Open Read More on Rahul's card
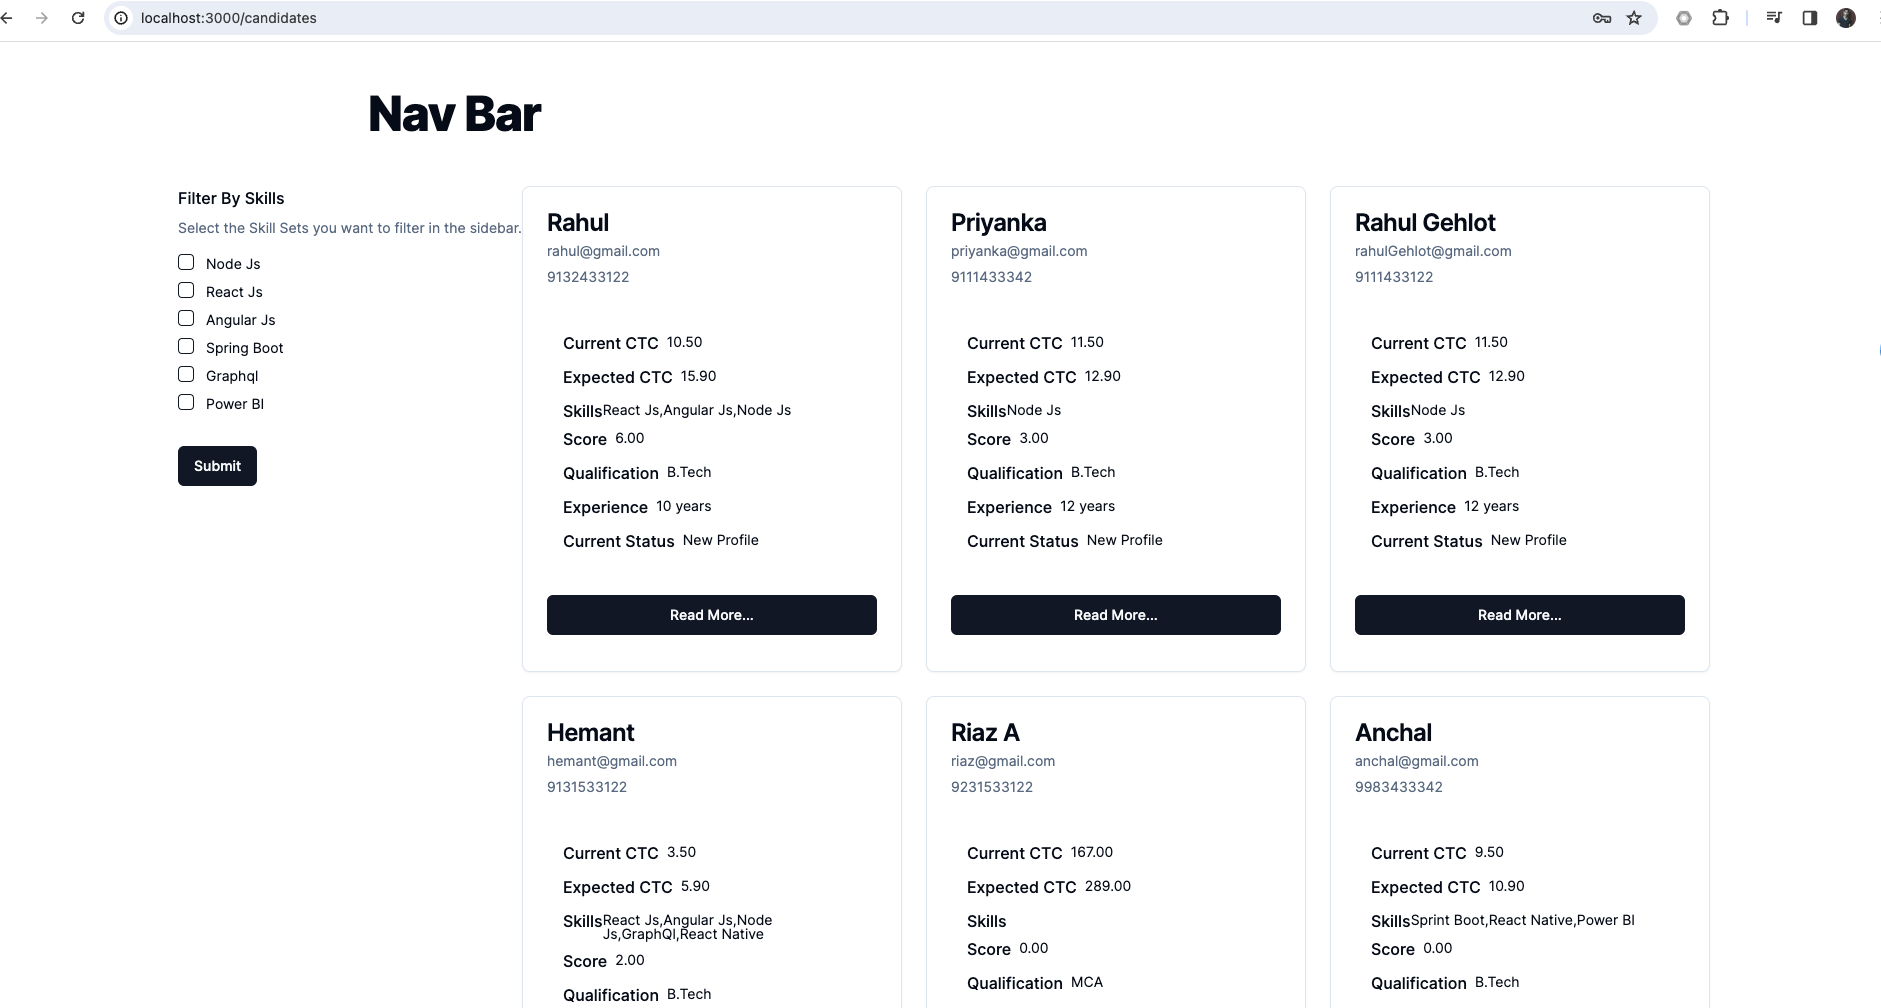Screen dimensions: 1881x1008 pos(712,615)
